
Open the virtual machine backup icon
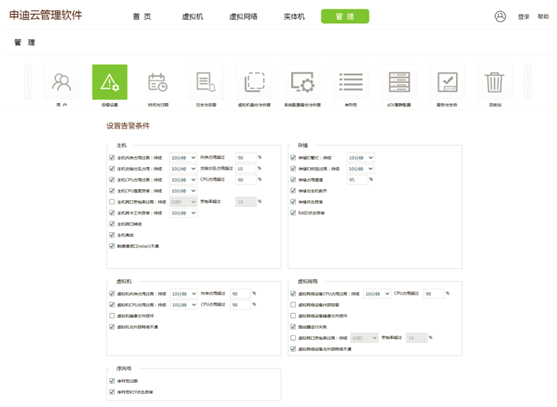click(x=254, y=82)
